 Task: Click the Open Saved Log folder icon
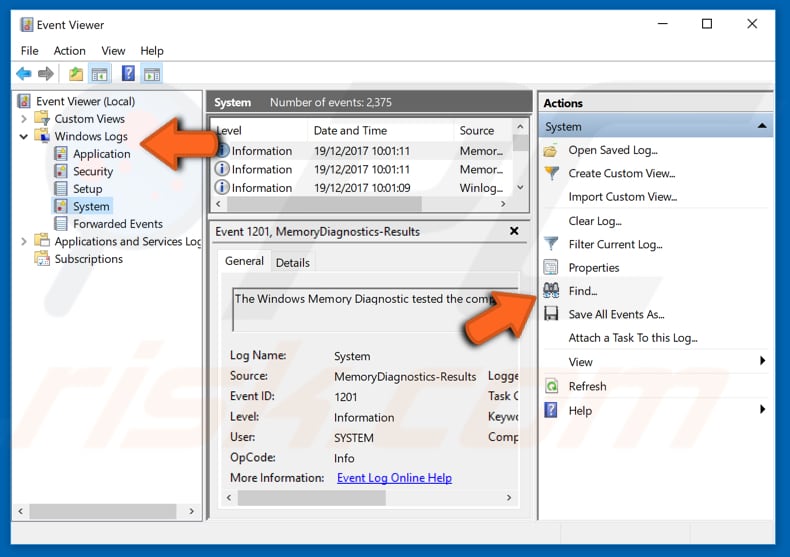[x=551, y=150]
